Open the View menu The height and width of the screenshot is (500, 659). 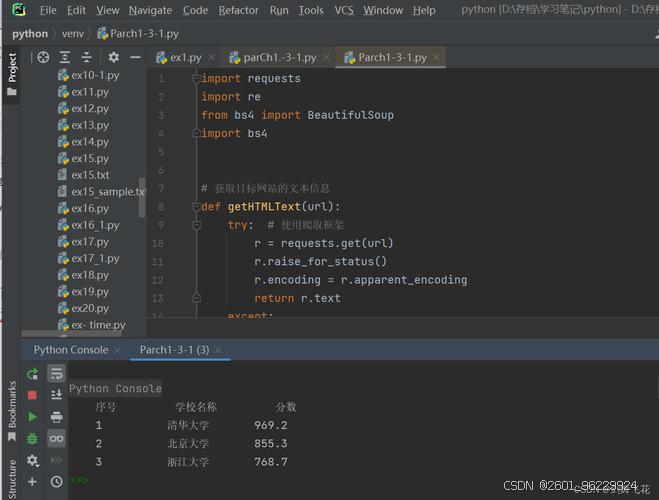point(108,10)
